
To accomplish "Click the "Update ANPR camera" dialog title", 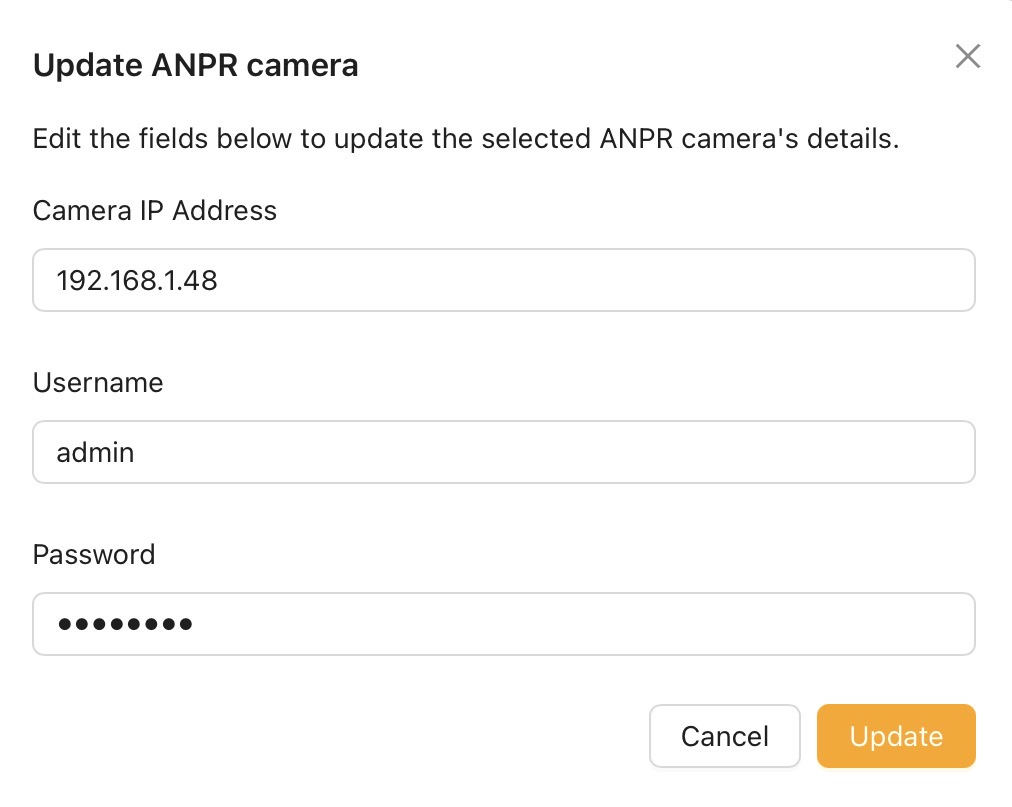I will point(196,66).
